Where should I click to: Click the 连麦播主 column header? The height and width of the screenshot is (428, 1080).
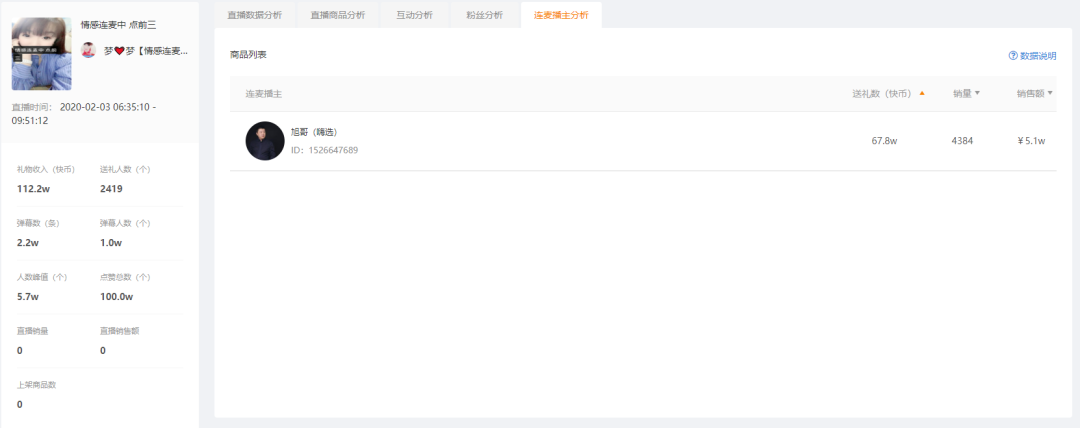pos(264,94)
